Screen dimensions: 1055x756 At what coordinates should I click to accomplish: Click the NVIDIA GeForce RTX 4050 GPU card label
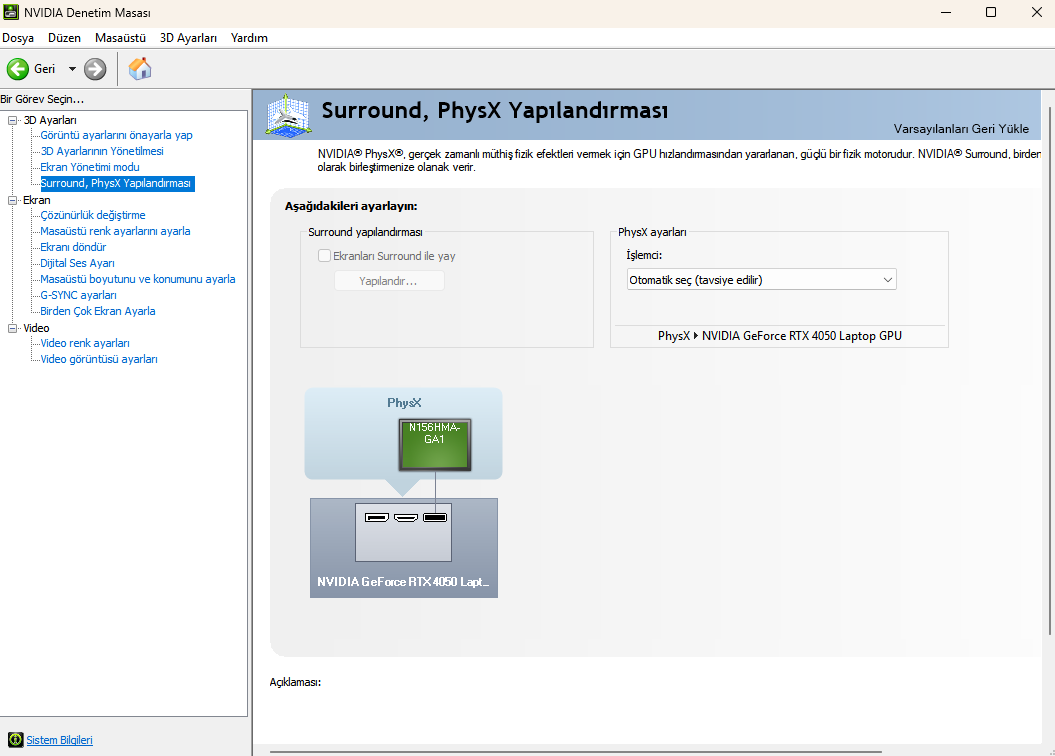403,582
